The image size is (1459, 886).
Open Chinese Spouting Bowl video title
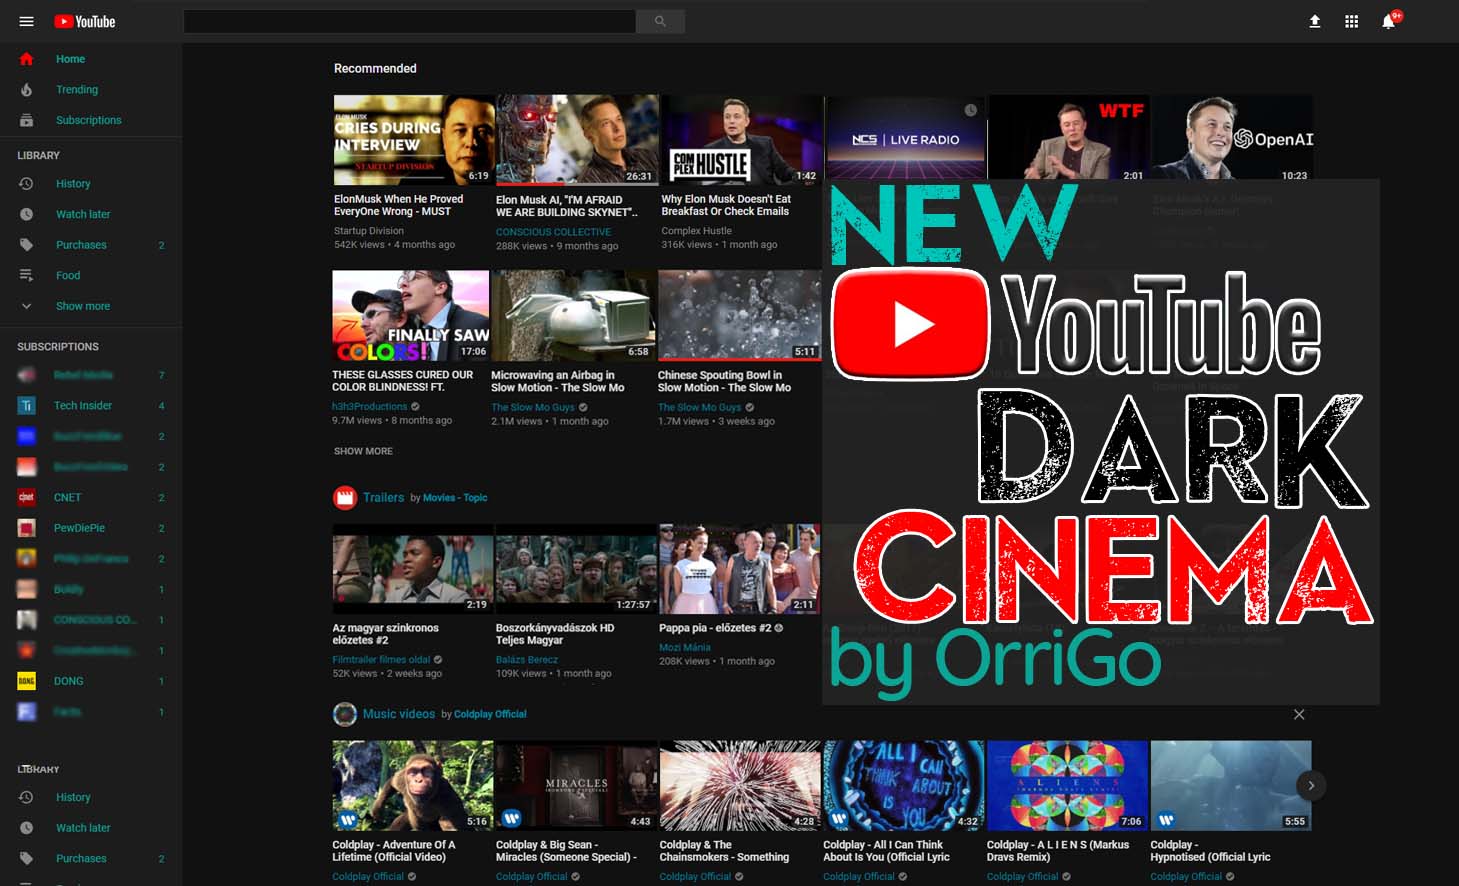pos(724,382)
